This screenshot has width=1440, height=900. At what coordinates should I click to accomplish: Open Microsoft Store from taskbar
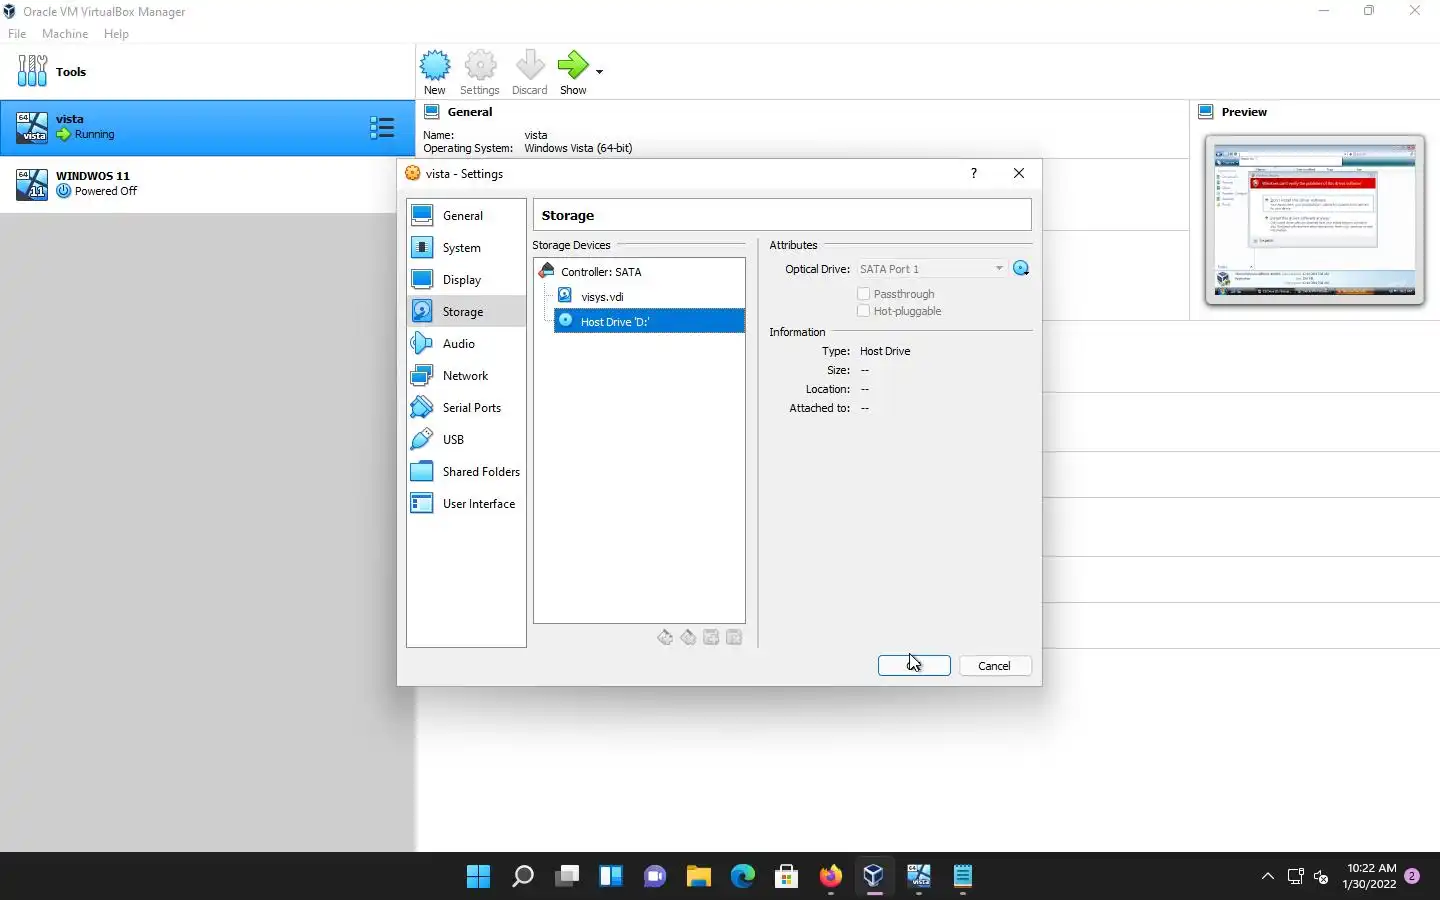[x=786, y=876]
